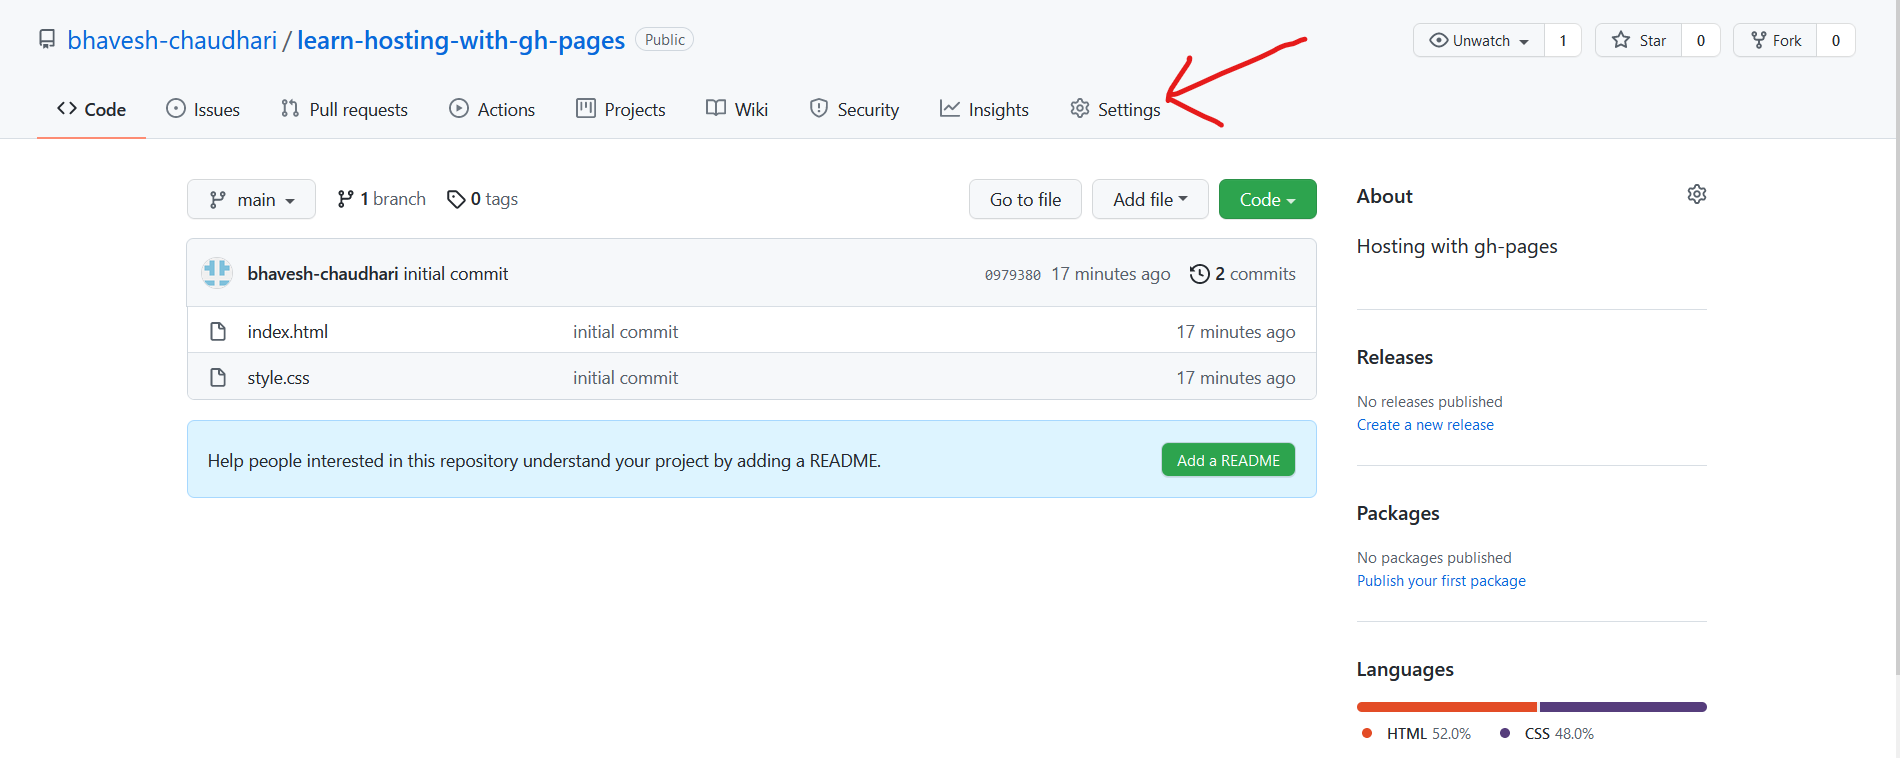Open the bhavesh-chaudhari owner profile link
Viewport: 1900px width, 758px height.
172,40
